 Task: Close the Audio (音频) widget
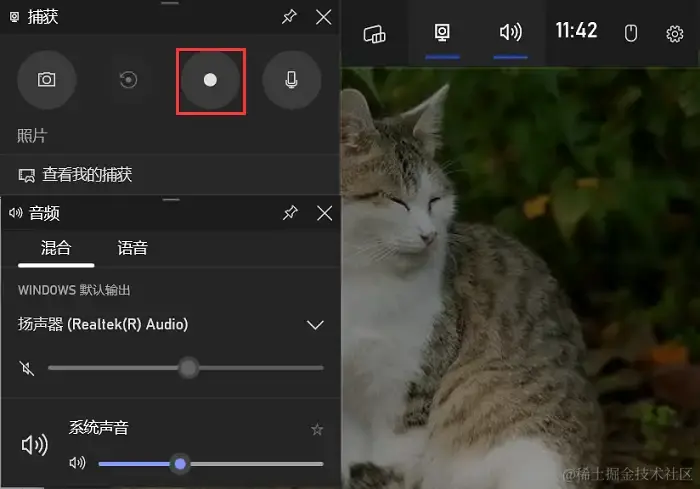click(325, 213)
